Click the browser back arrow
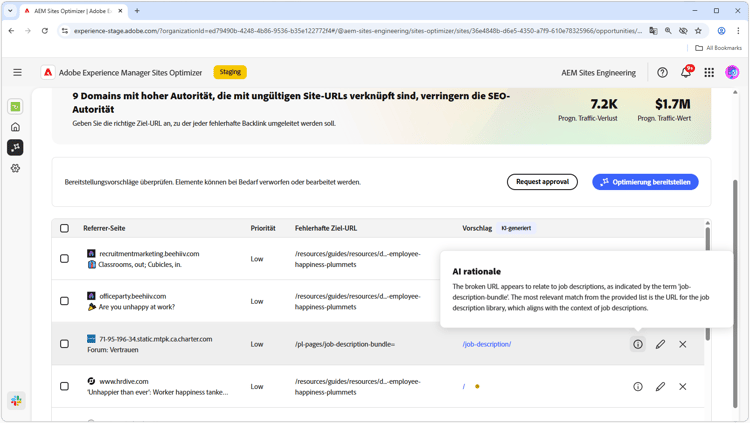 (x=11, y=31)
